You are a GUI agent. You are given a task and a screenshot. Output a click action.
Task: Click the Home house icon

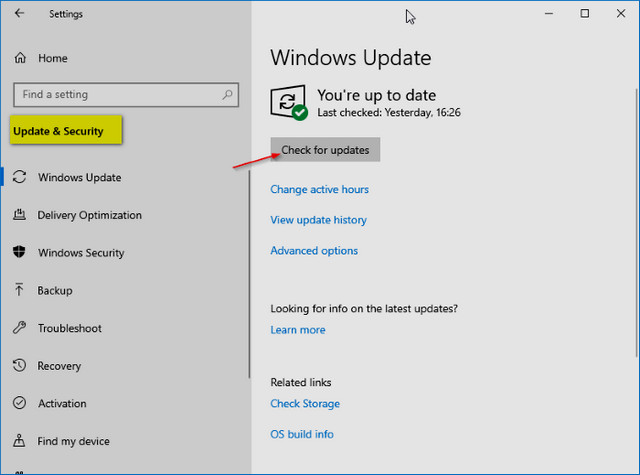click(20, 58)
